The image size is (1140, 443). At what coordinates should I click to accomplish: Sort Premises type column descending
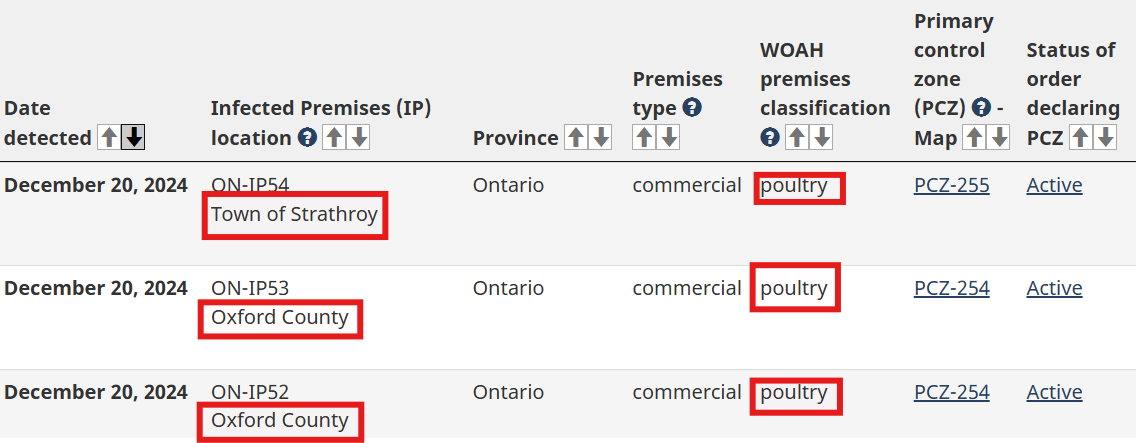click(668, 137)
